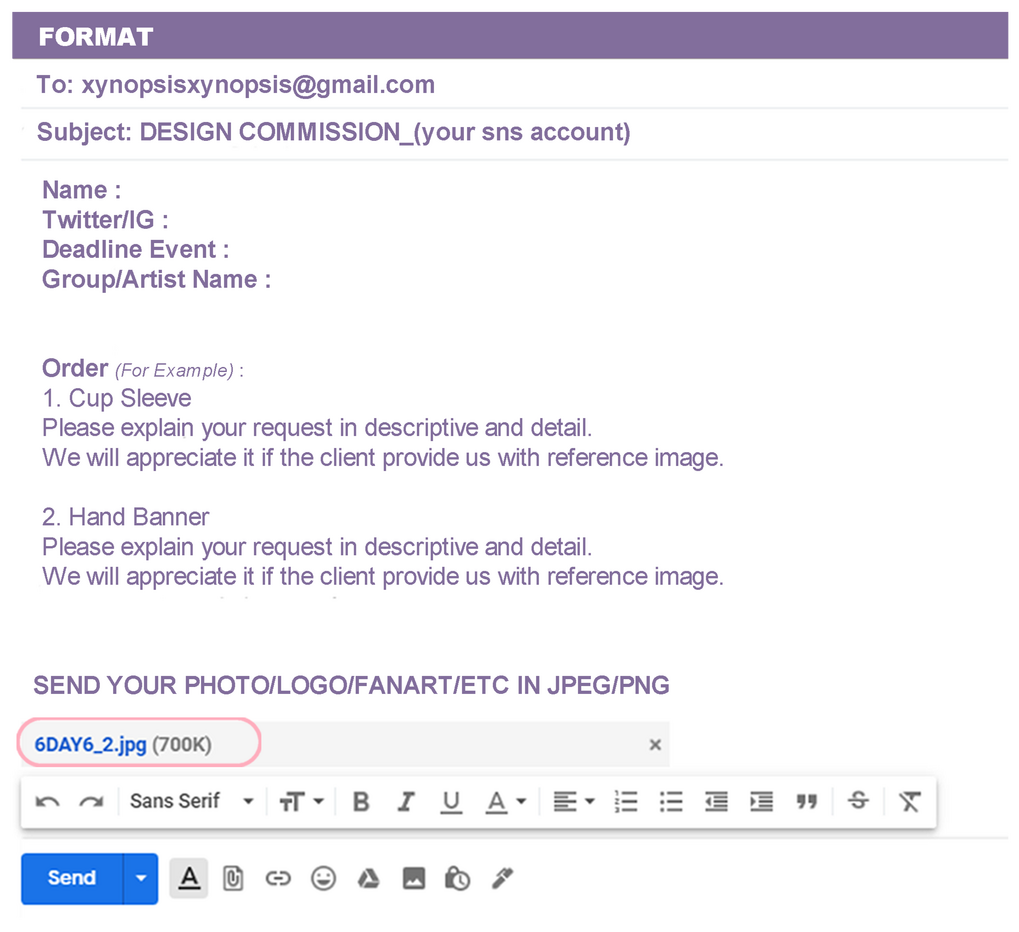
Task: Open the emoji picker icon
Action: (x=323, y=878)
